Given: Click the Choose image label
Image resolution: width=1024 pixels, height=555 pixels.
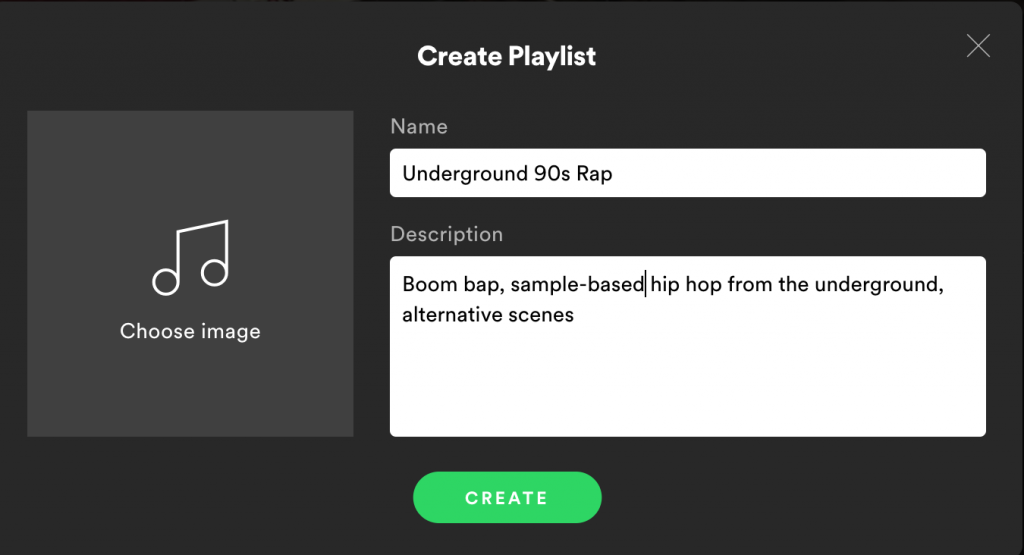Looking at the screenshot, I should tap(190, 331).
